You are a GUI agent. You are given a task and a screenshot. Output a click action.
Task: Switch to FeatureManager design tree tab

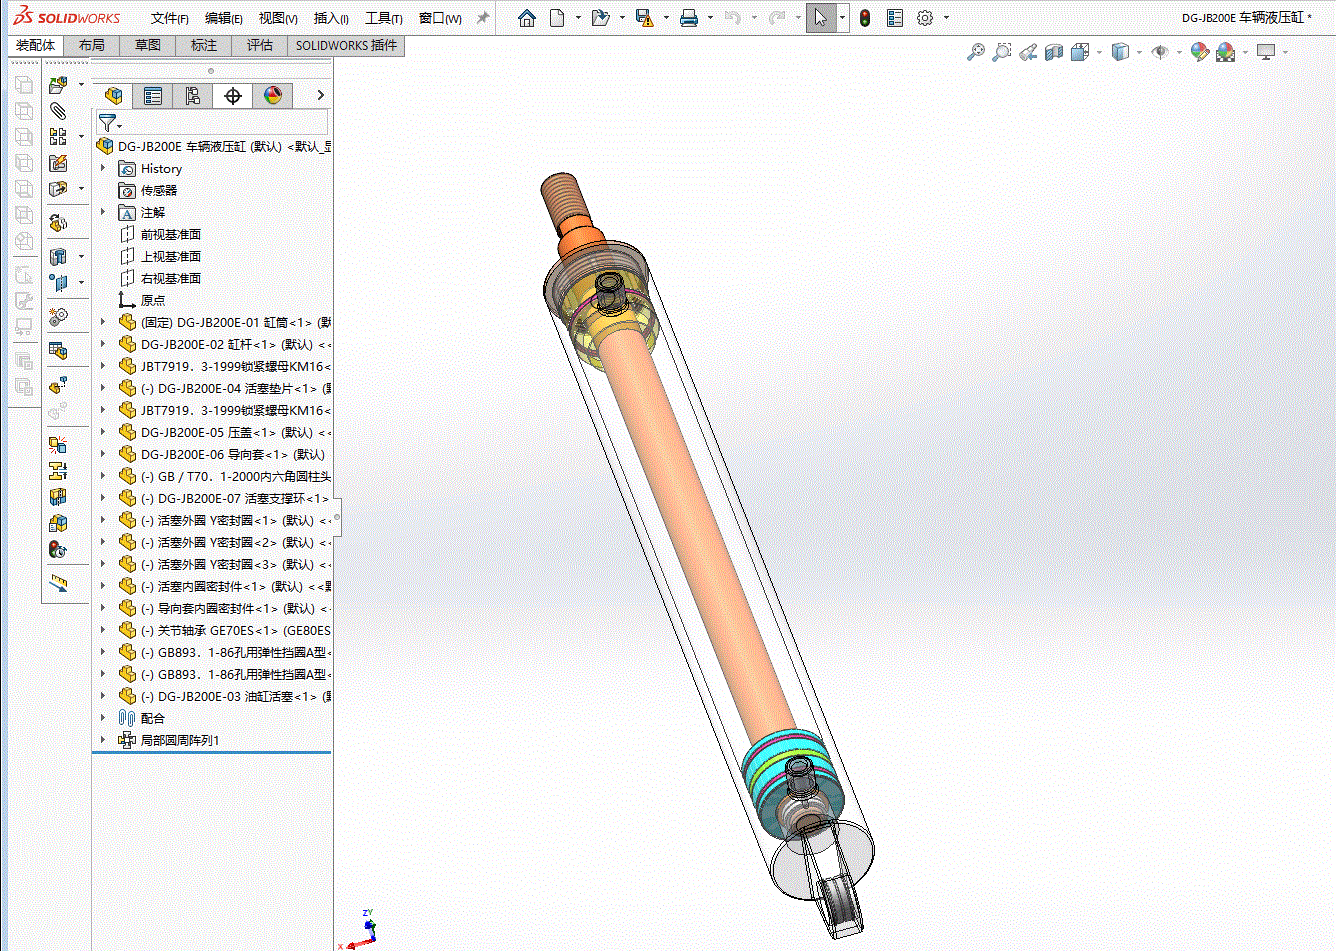tap(114, 95)
